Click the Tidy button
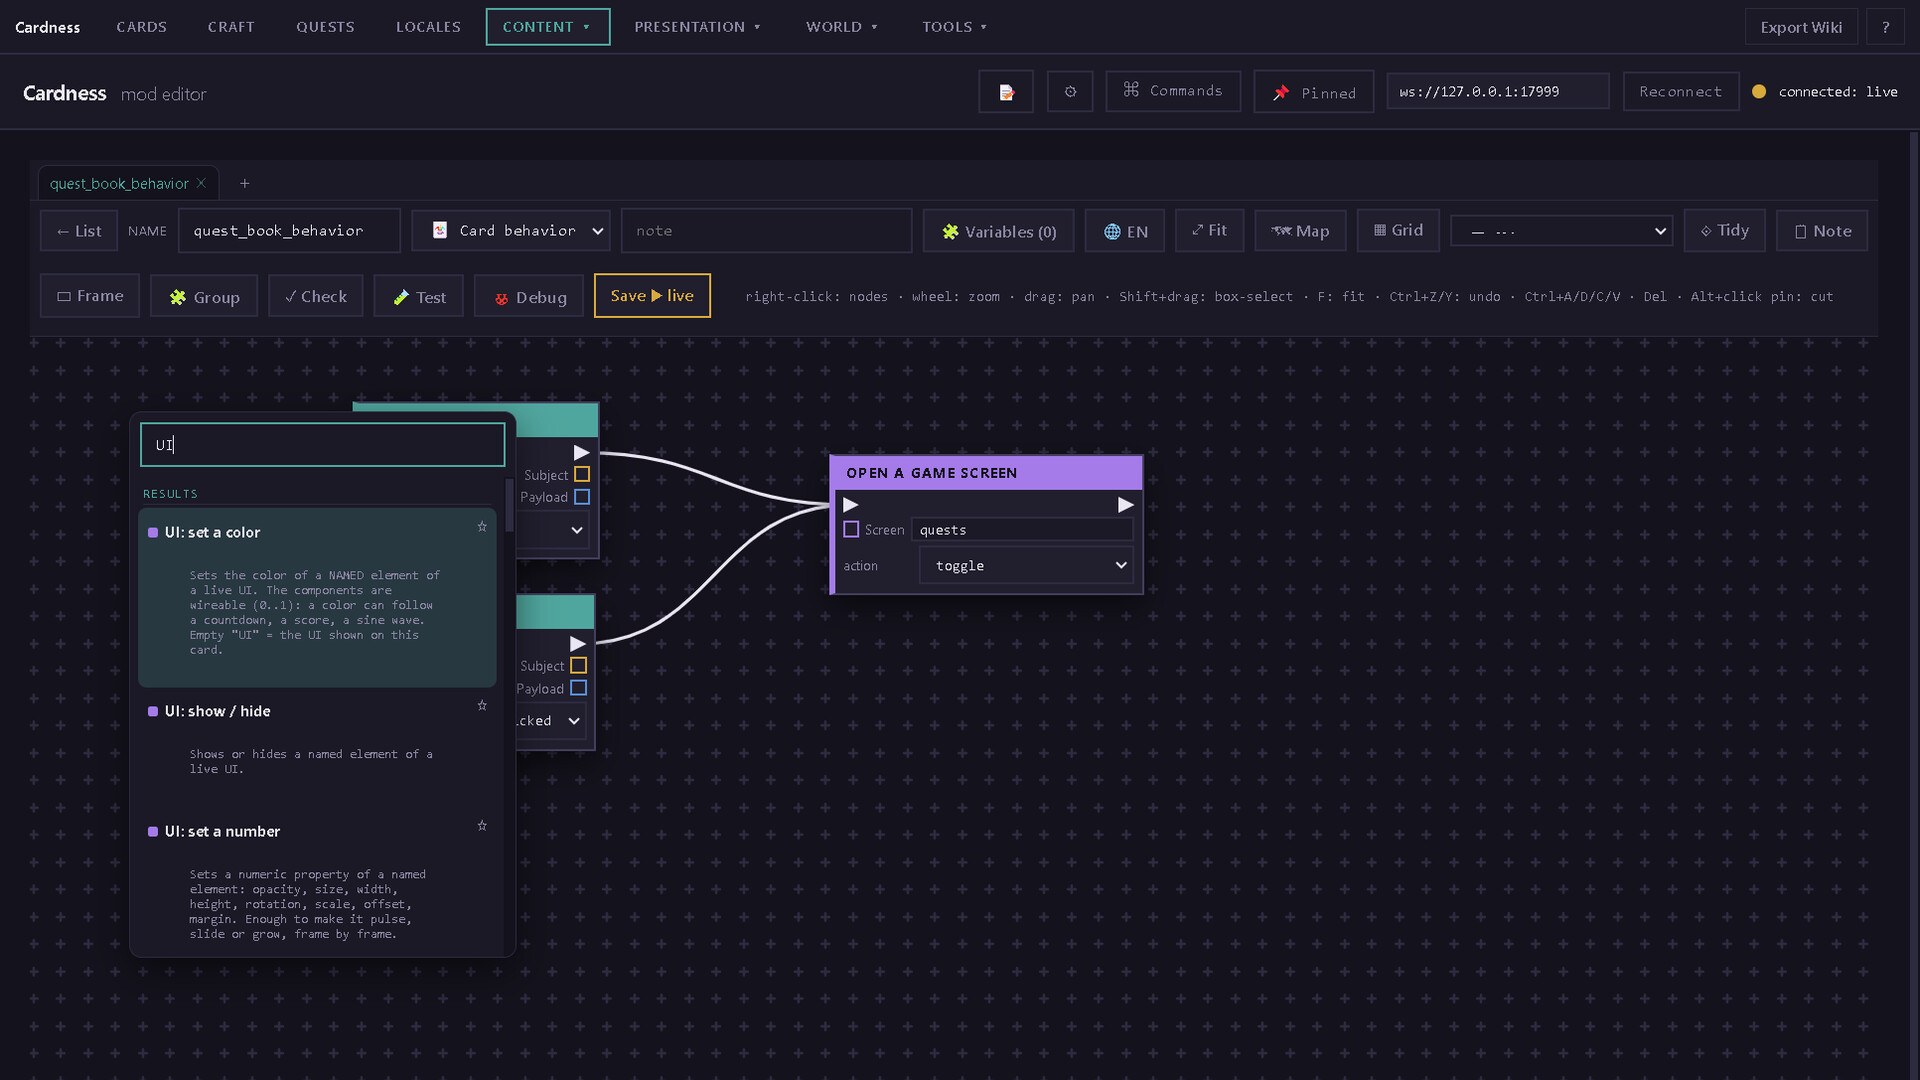The width and height of the screenshot is (1920, 1080). (1724, 230)
